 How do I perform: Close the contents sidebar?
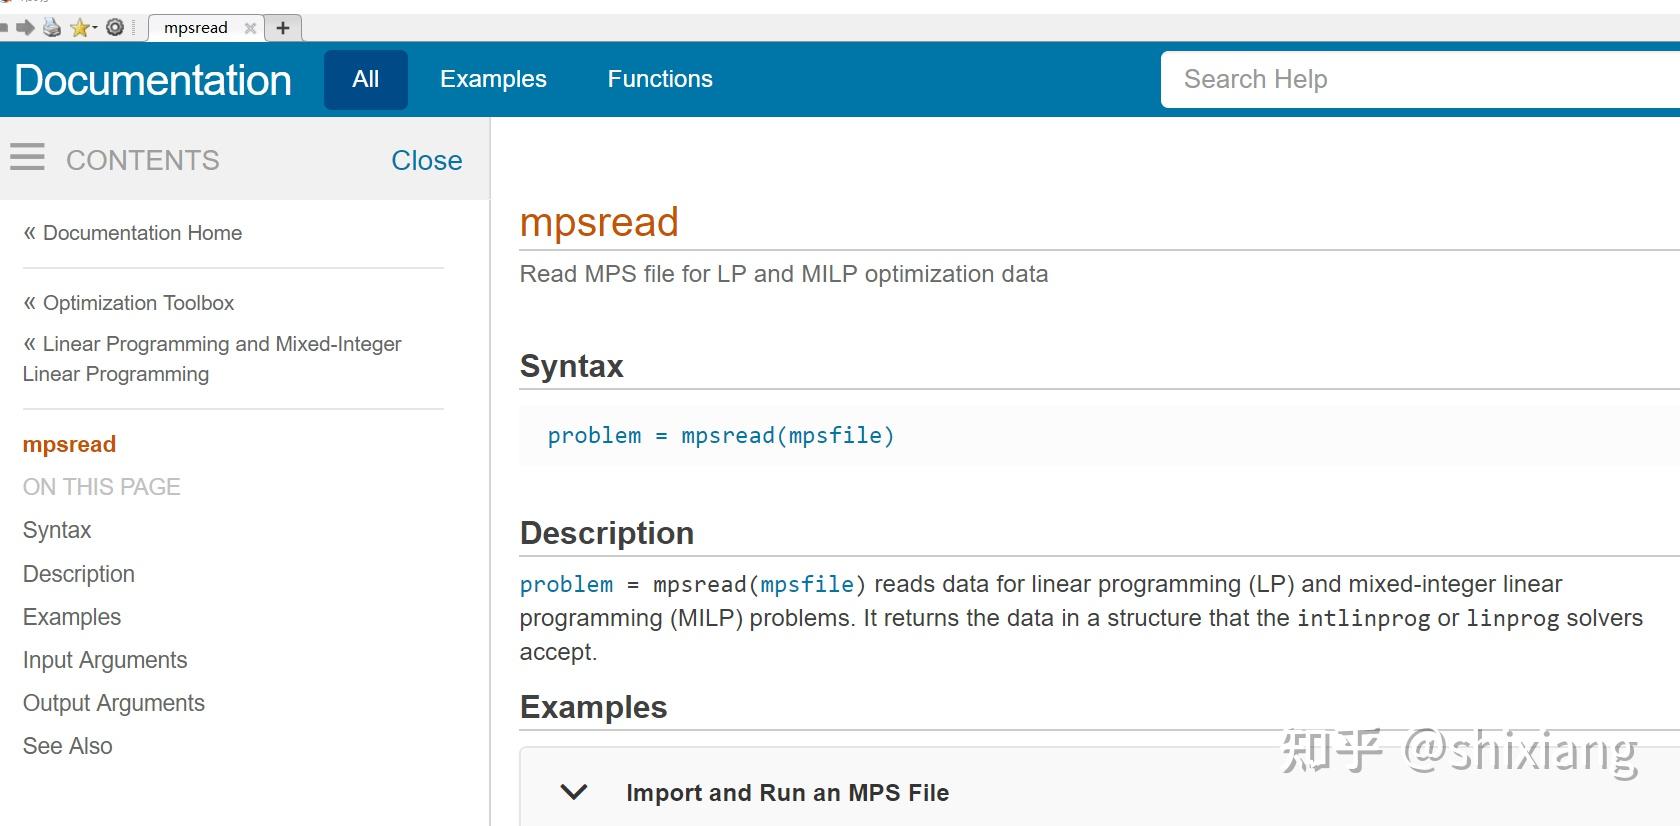426,160
